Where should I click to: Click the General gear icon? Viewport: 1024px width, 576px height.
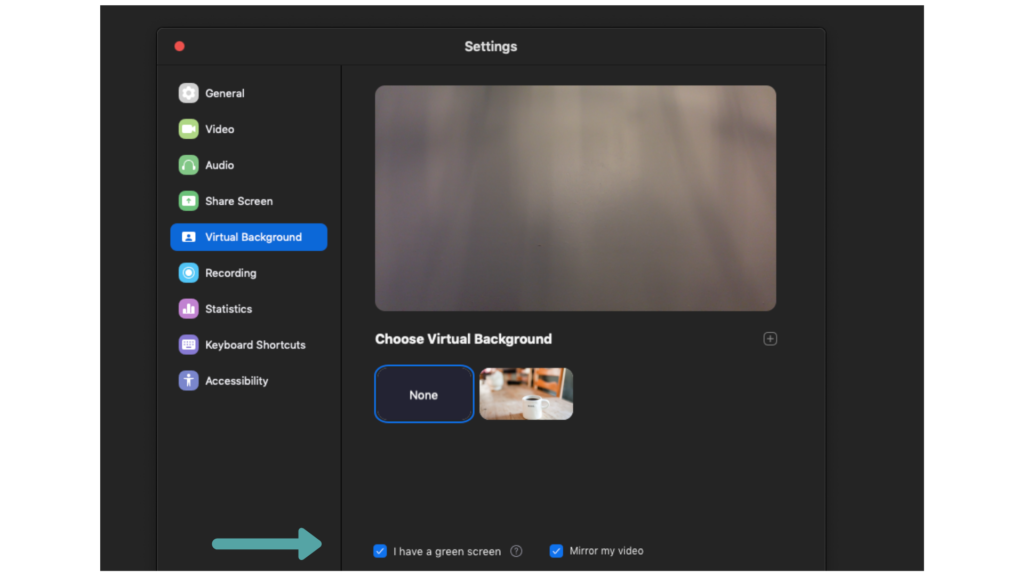coord(188,93)
